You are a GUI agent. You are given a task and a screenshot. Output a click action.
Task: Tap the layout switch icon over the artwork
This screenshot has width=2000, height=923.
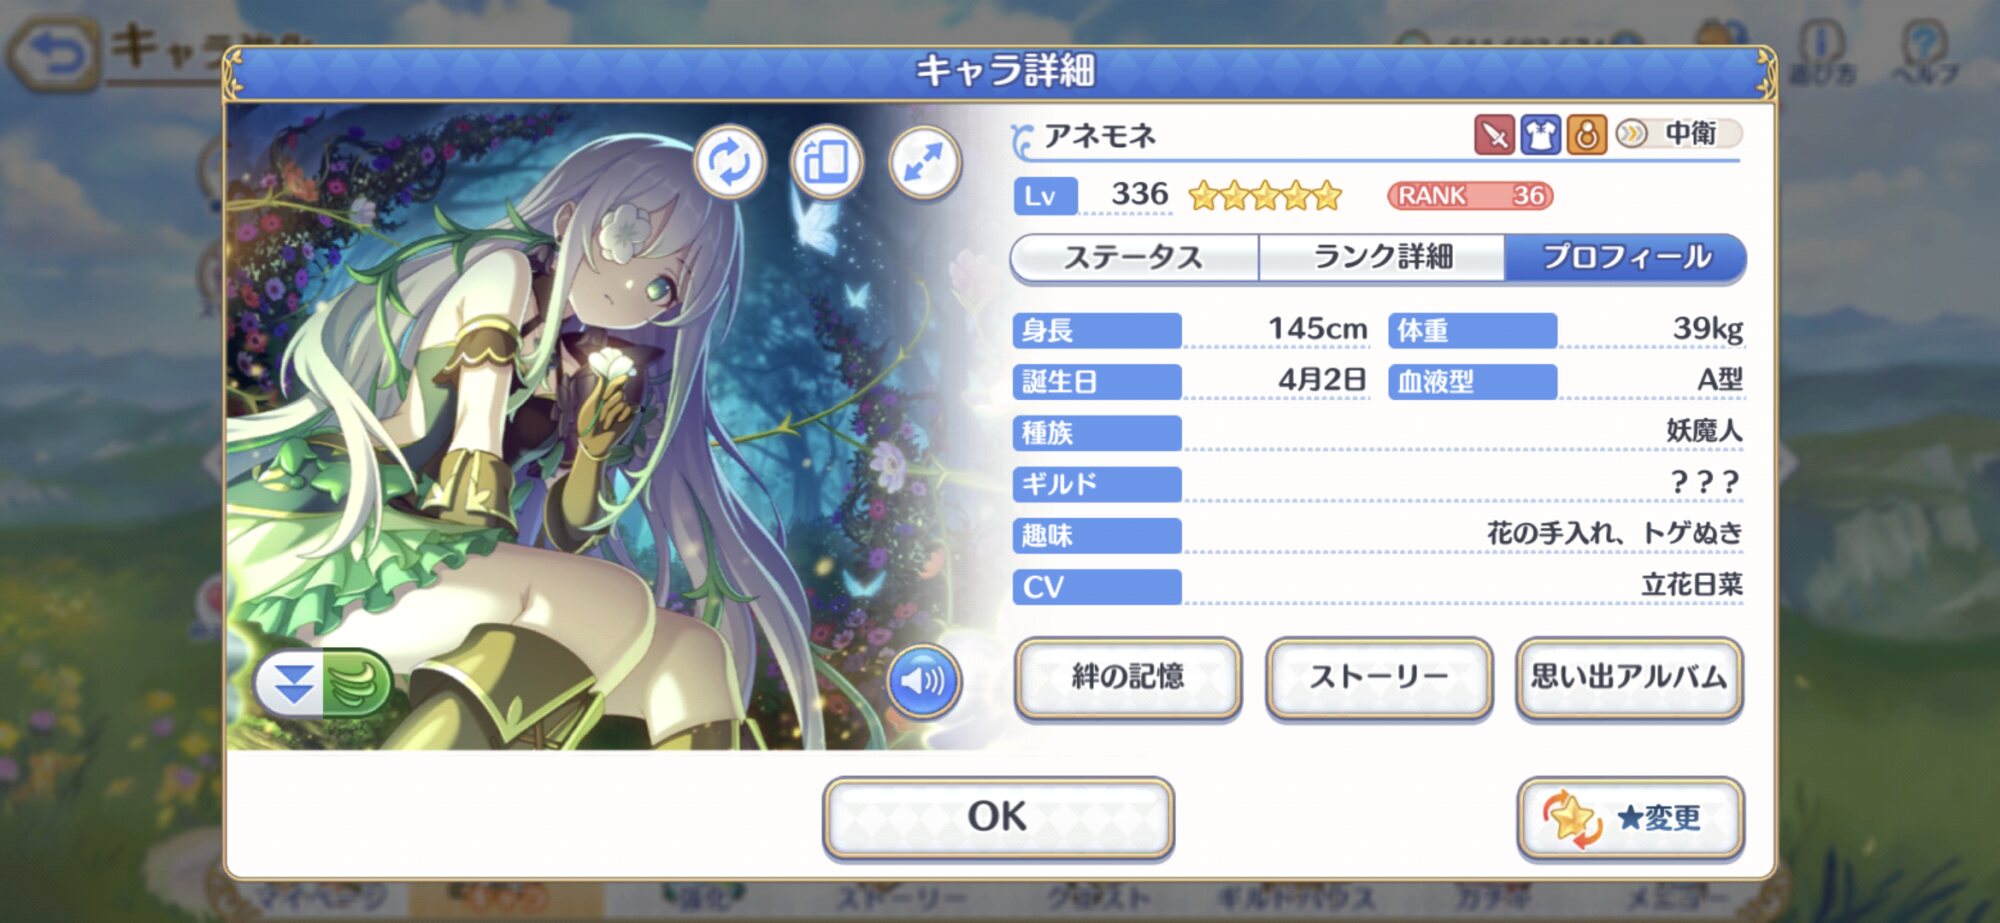(826, 162)
